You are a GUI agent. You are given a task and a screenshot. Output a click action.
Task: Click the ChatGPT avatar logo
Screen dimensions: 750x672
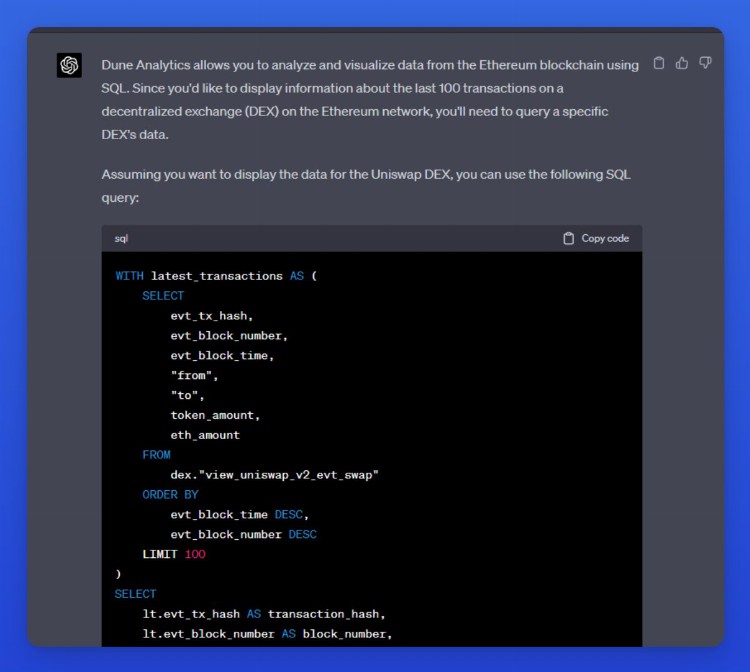[x=69, y=66]
